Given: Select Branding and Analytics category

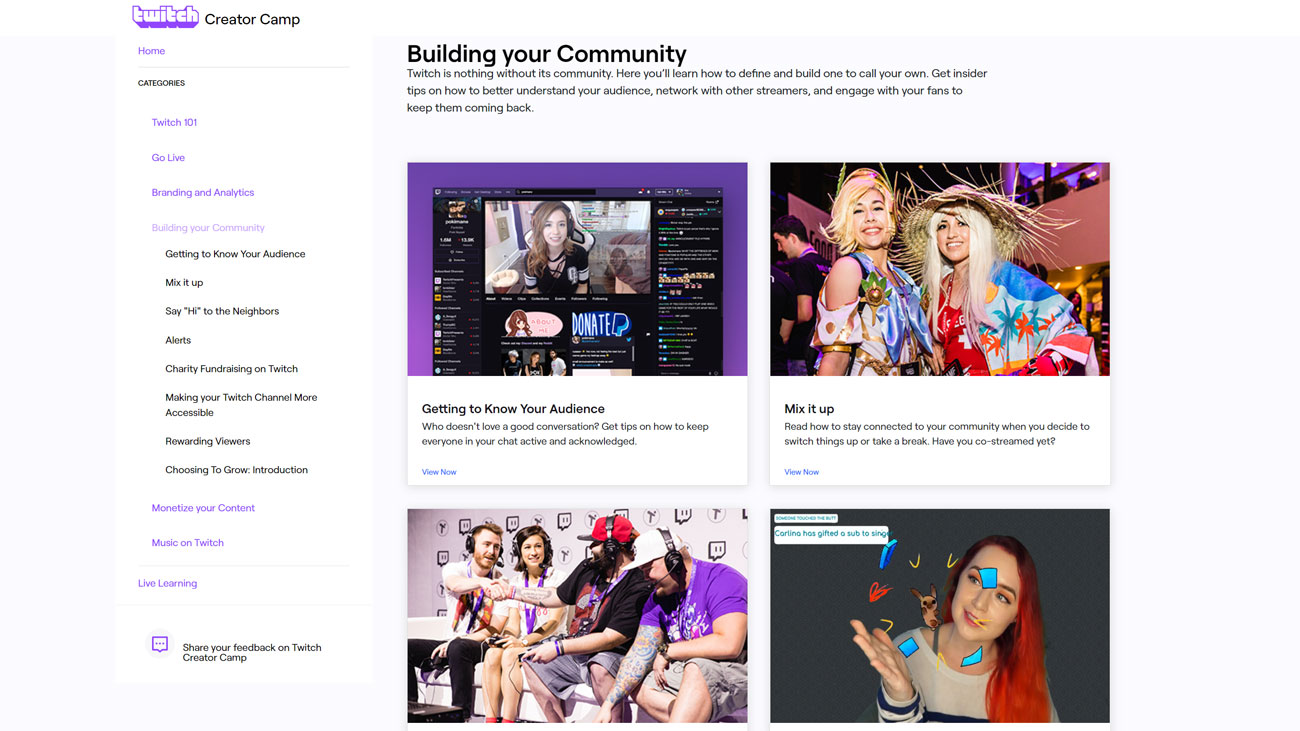Looking at the screenshot, I should click(203, 192).
